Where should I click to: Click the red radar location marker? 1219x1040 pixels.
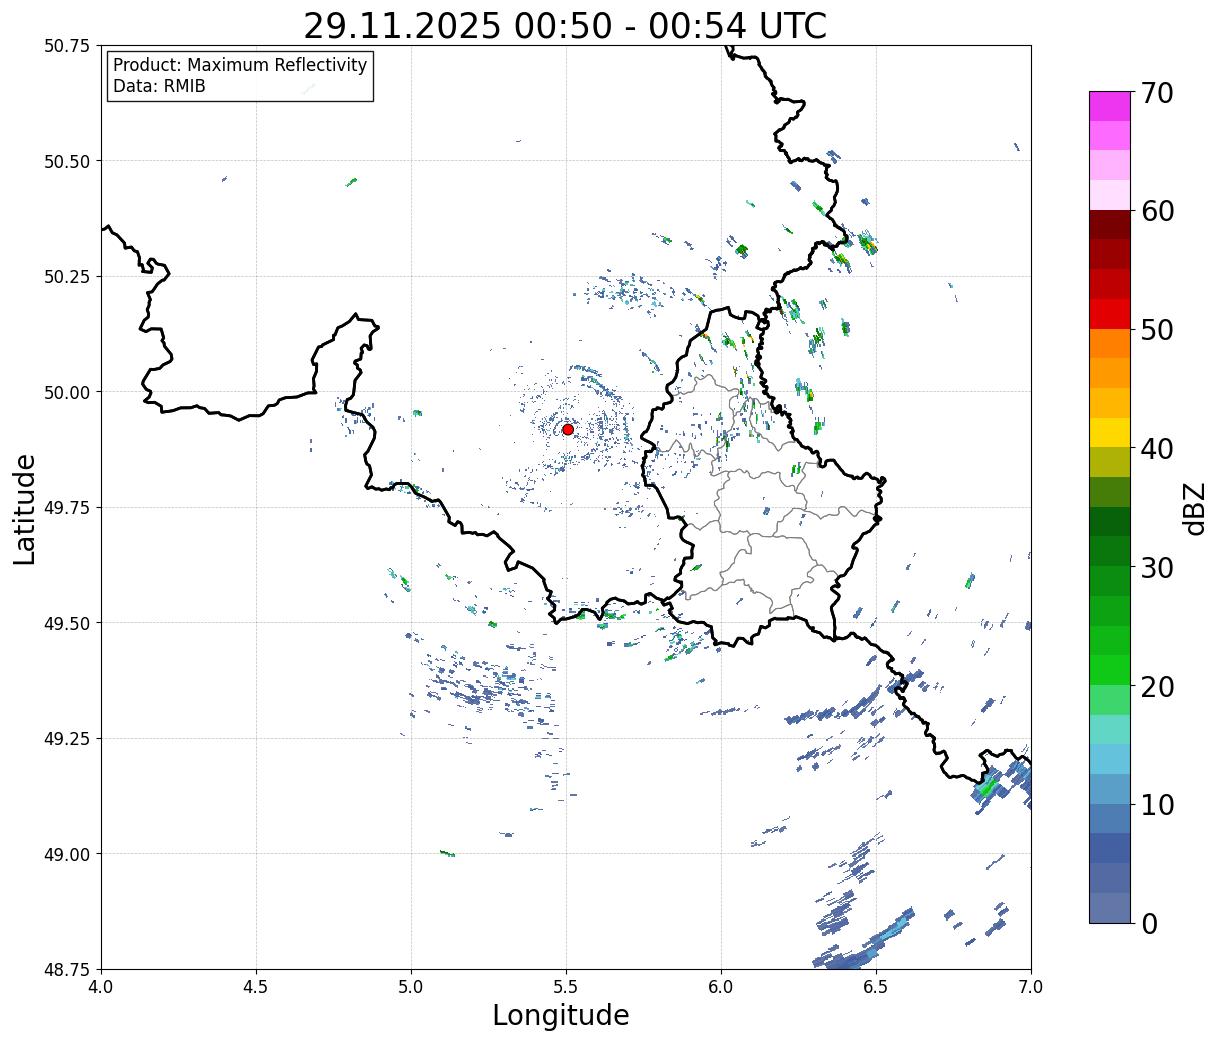[x=567, y=429]
